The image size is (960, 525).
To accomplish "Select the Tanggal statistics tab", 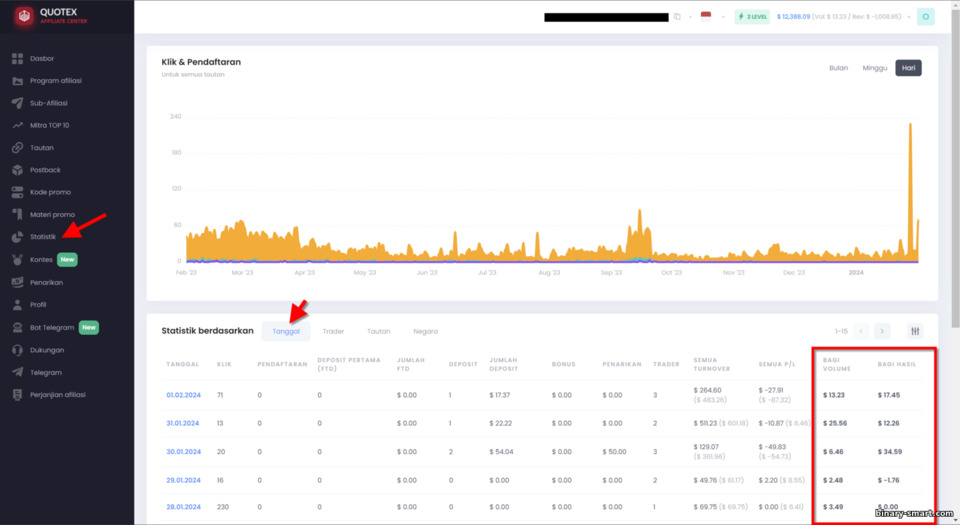I will click(x=286, y=331).
